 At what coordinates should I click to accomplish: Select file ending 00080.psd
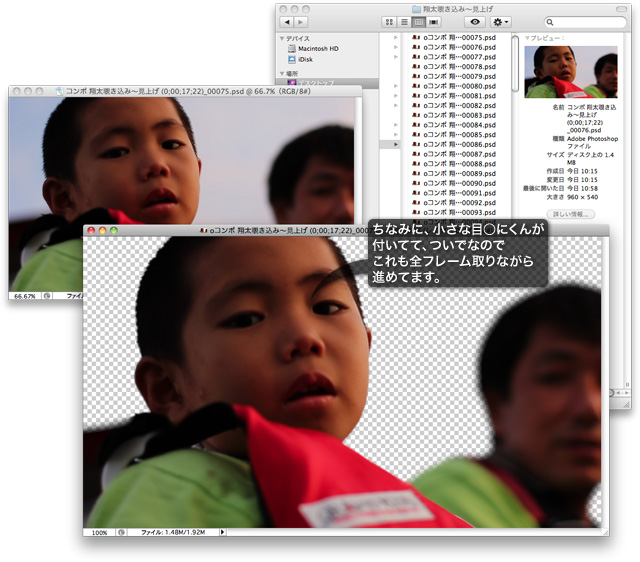(454, 86)
